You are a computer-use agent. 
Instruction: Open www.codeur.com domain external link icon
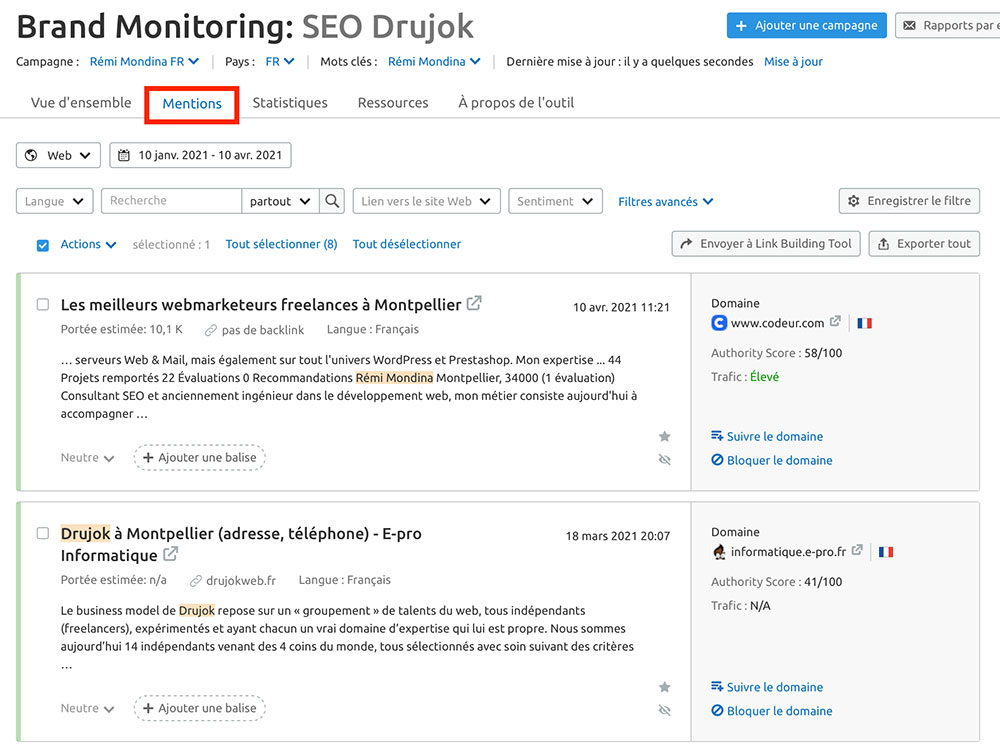pyautogui.click(x=835, y=322)
